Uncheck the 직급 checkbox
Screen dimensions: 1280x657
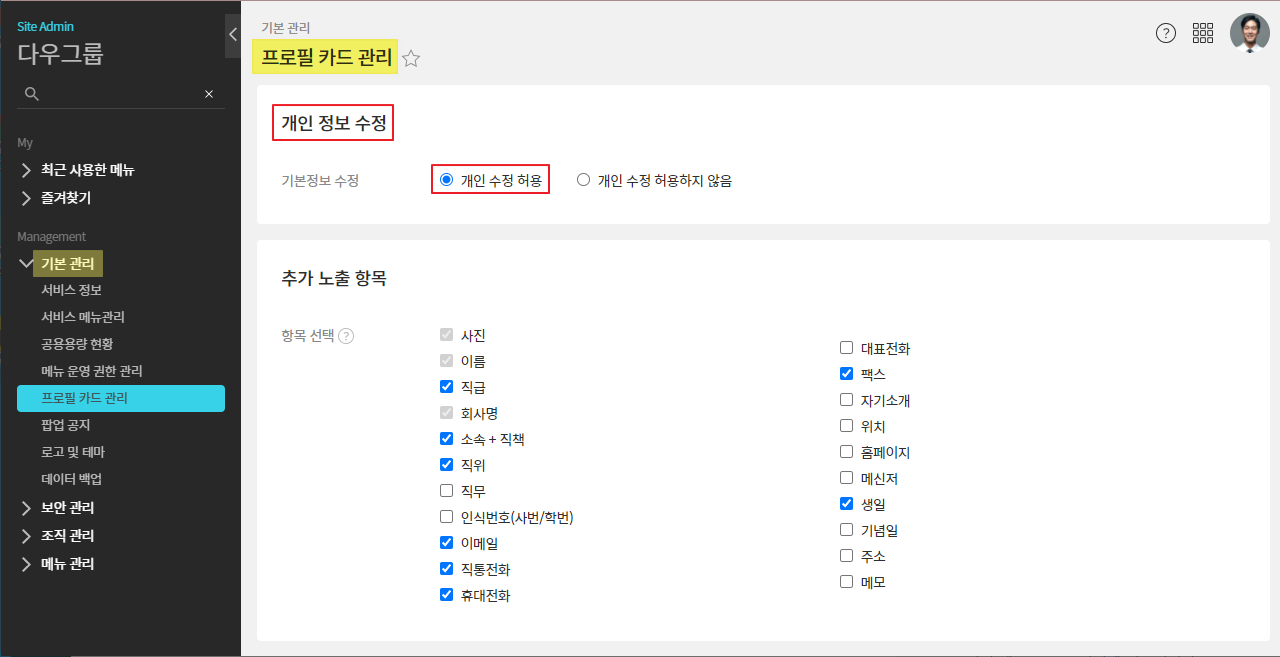(x=447, y=386)
